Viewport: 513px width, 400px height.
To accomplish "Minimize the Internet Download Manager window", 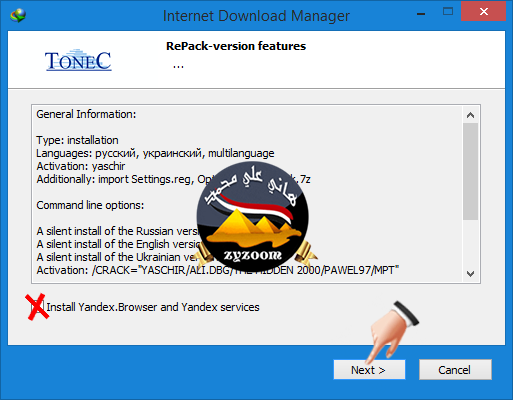I will coord(421,14).
